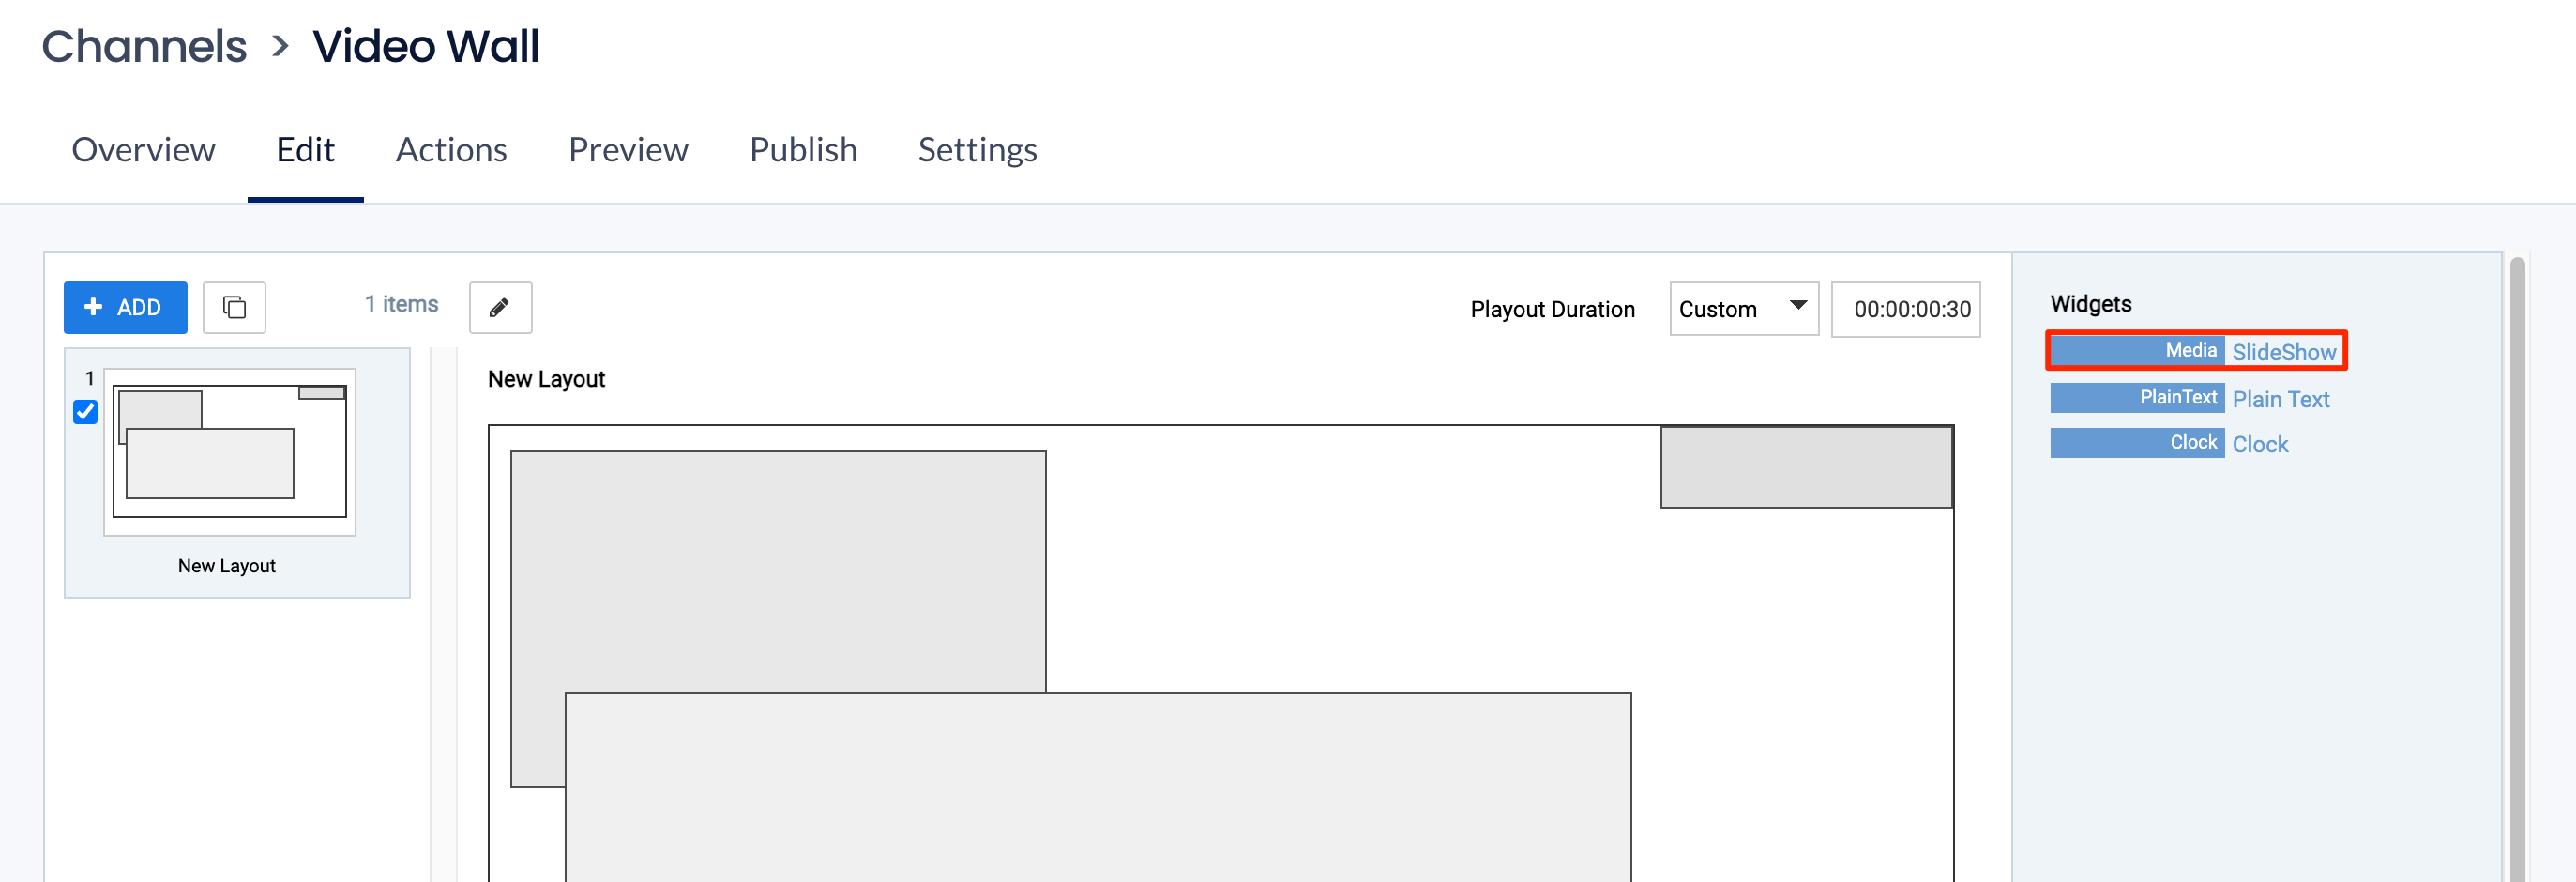Viewport: 2576px width, 882px height.
Task: Click the Clock widget link
Action: point(2260,444)
